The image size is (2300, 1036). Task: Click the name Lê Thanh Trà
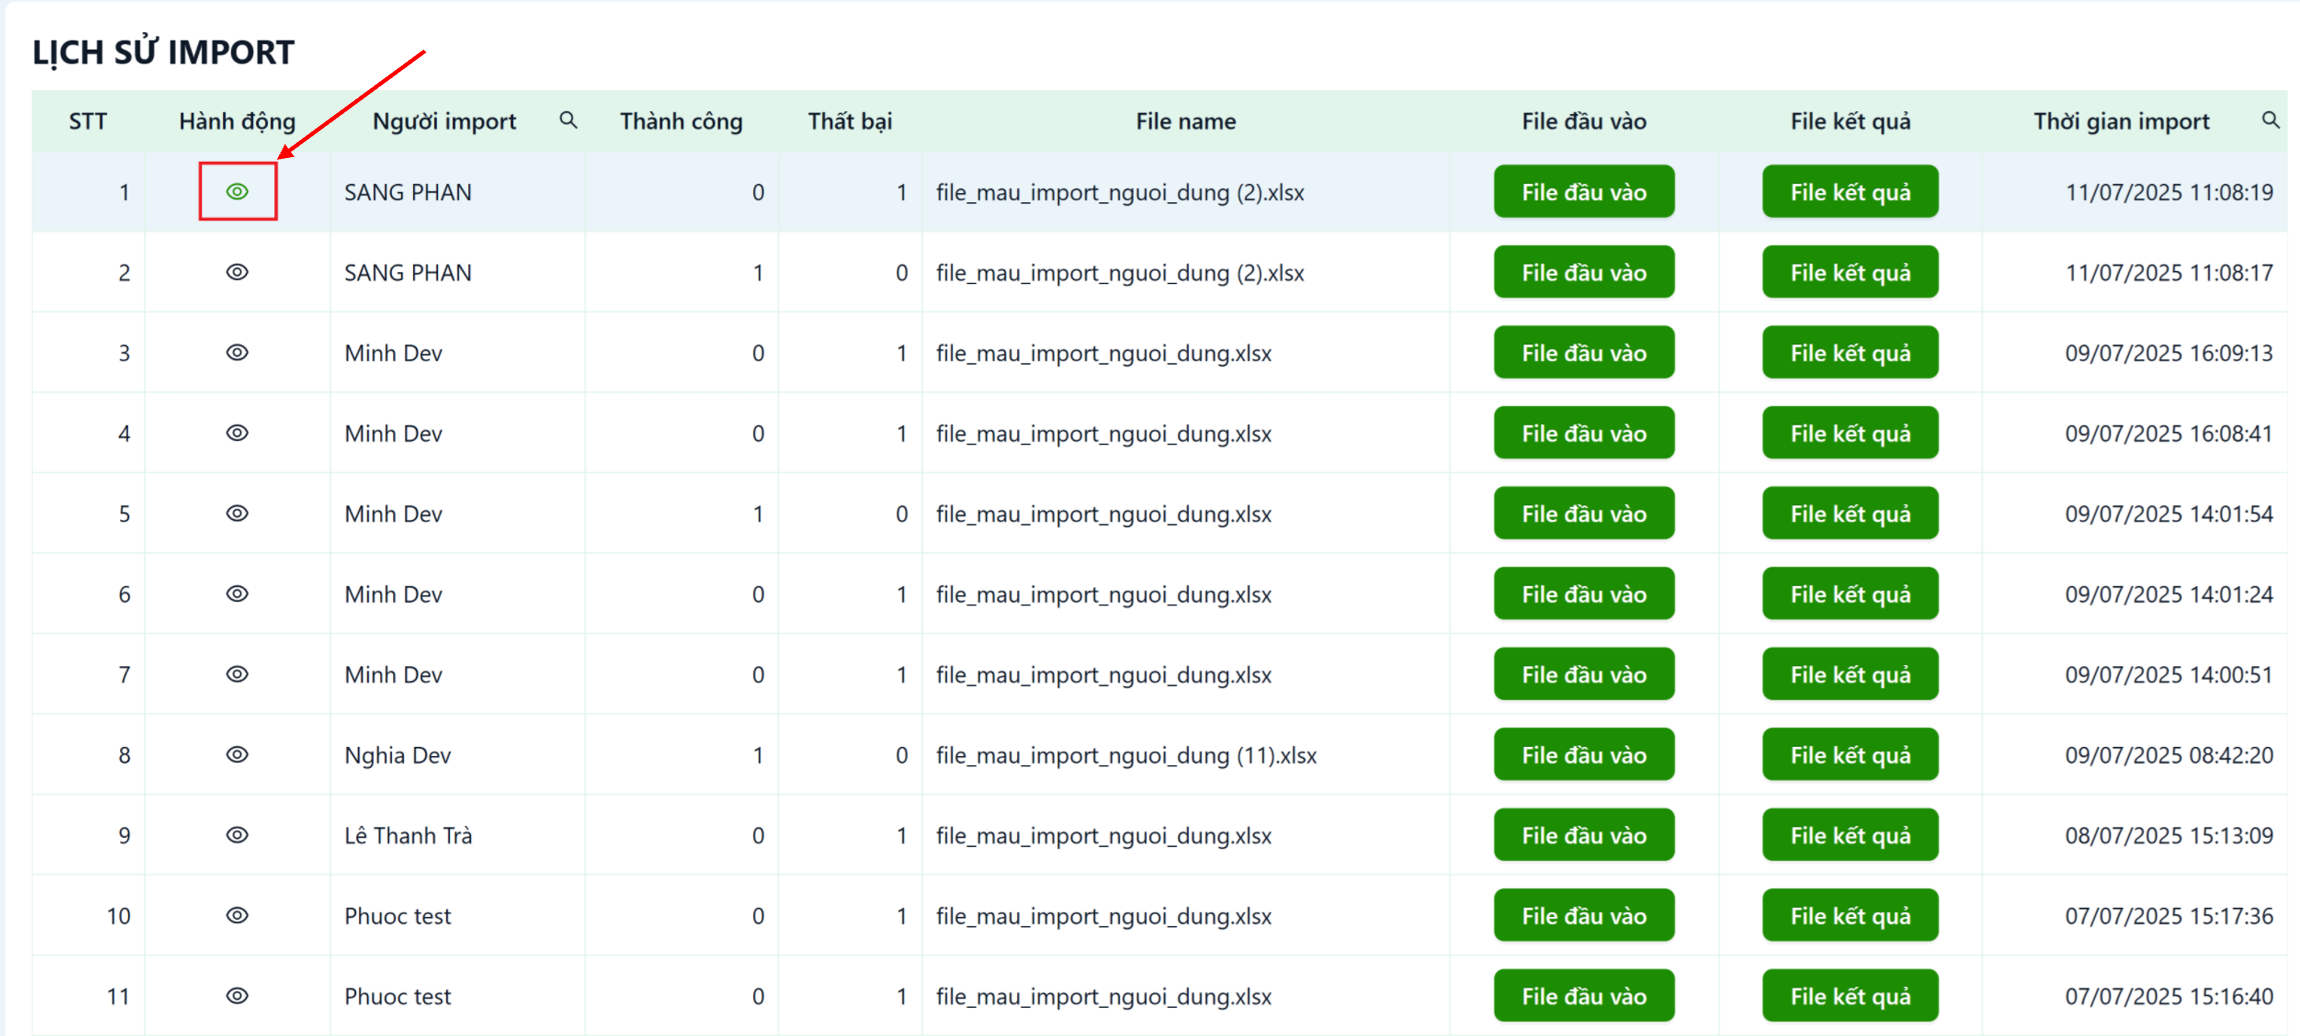tap(408, 835)
